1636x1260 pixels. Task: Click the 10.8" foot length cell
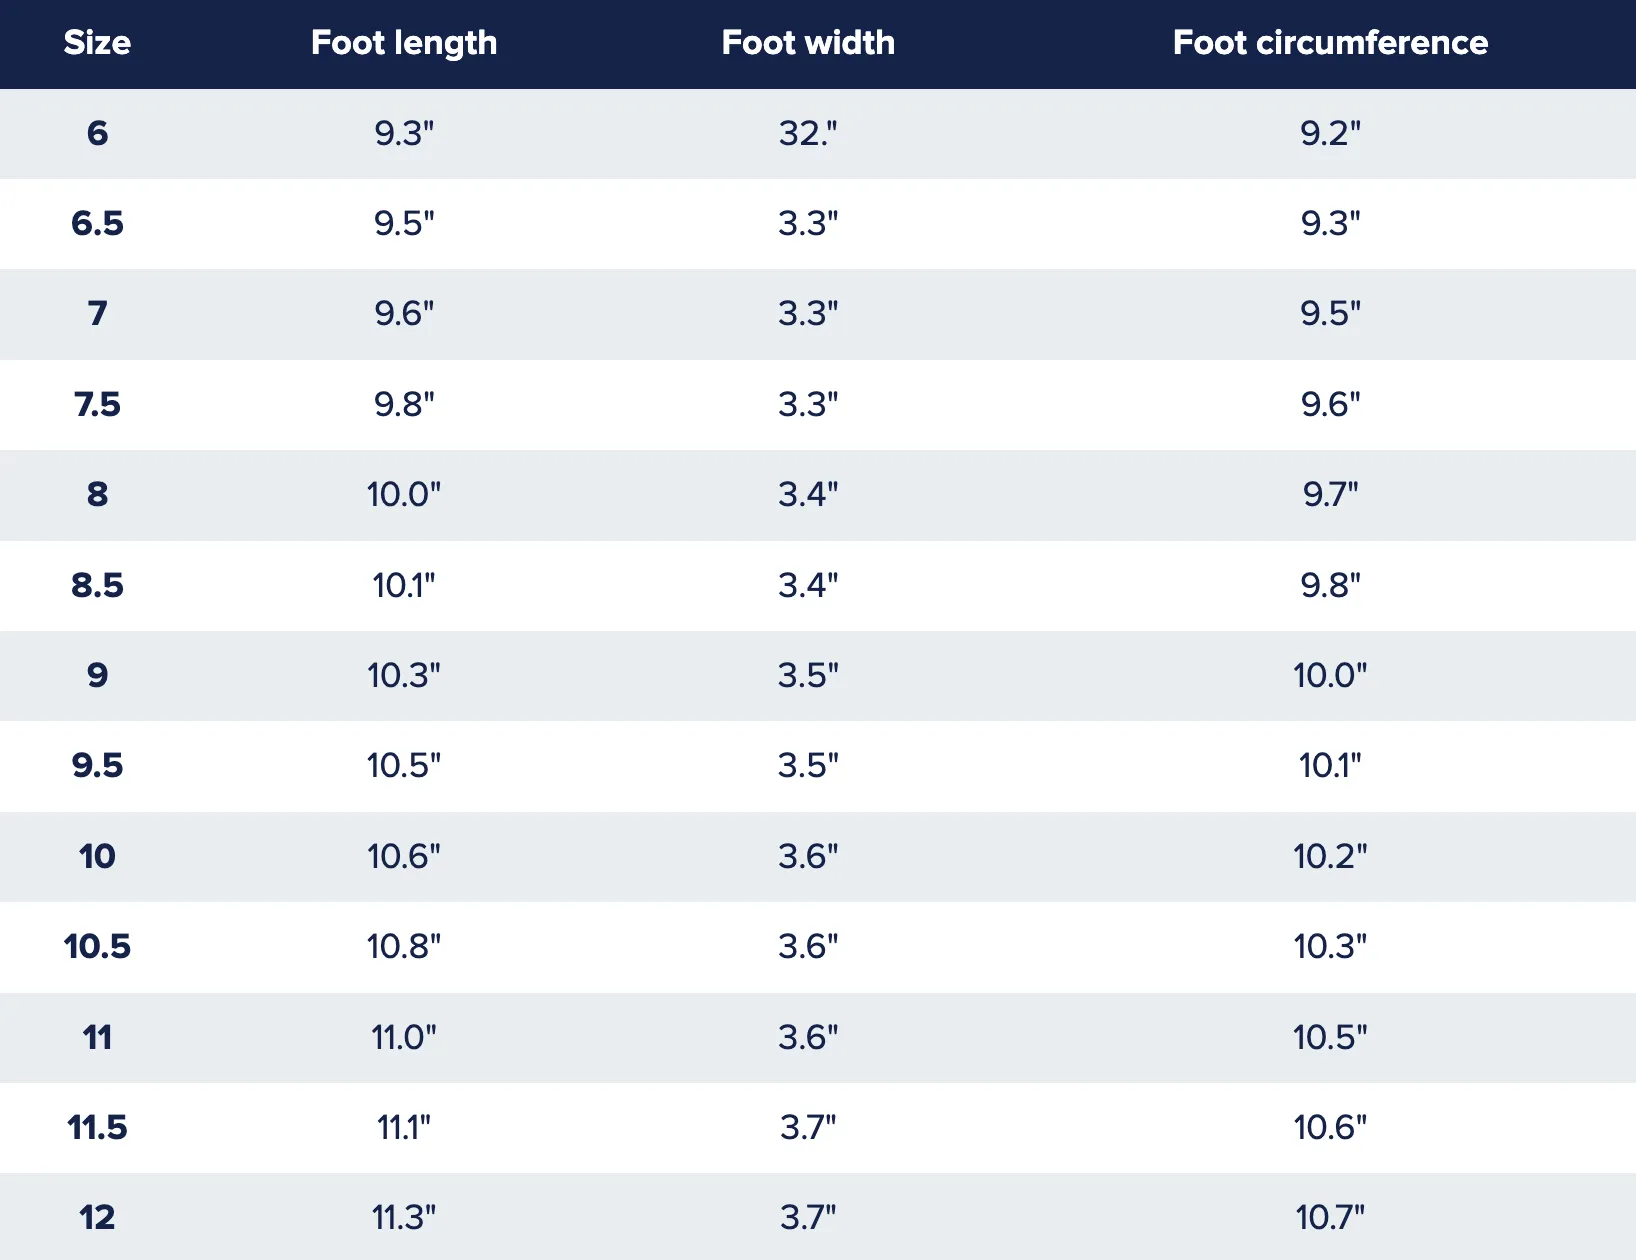(x=404, y=946)
